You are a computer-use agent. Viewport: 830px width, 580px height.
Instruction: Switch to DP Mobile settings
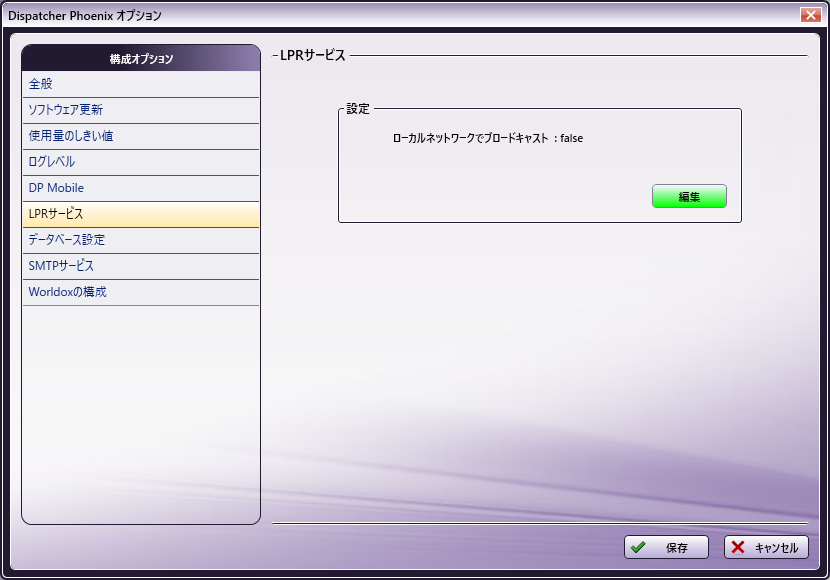(x=57, y=188)
